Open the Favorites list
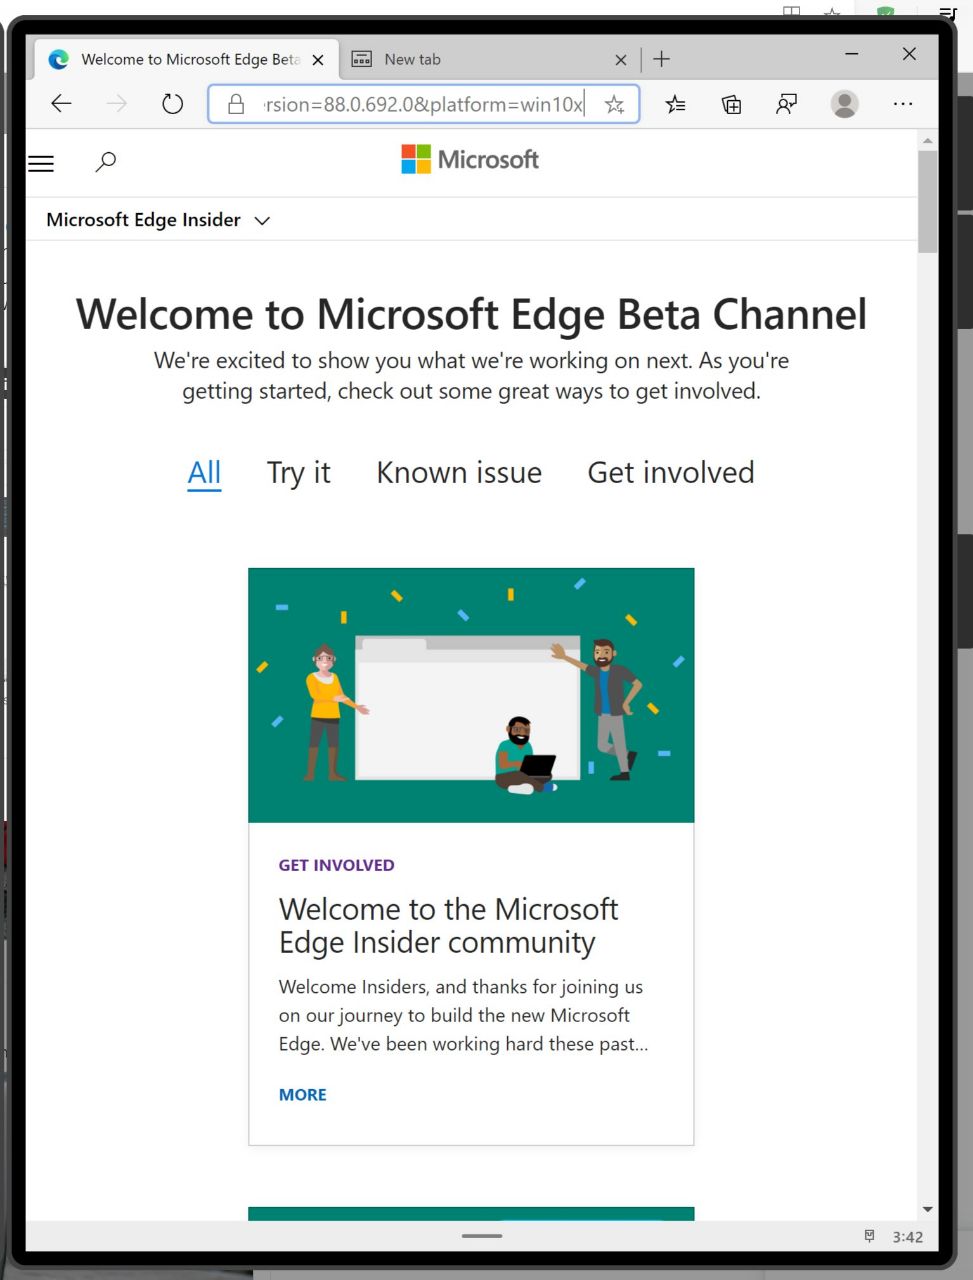 pos(676,104)
